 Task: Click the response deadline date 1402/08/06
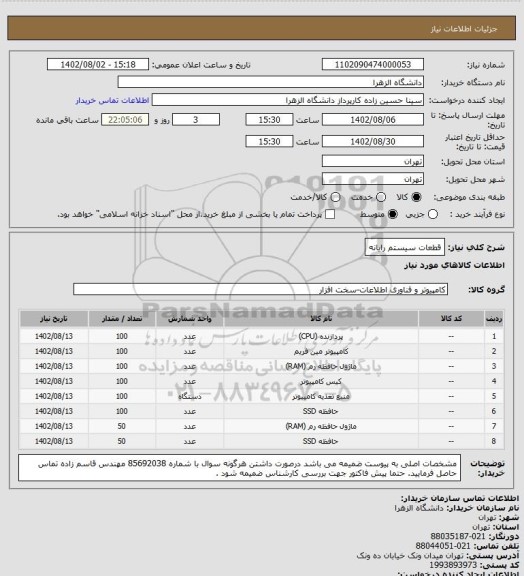(x=373, y=120)
